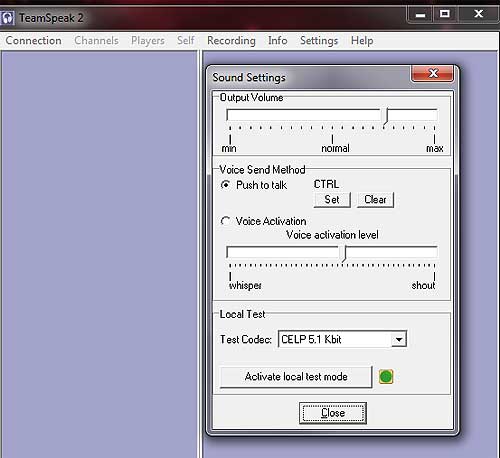Image resolution: width=500 pixels, height=458 pixels.
Task: Open the Recording menu
Action: coord(231,41)
